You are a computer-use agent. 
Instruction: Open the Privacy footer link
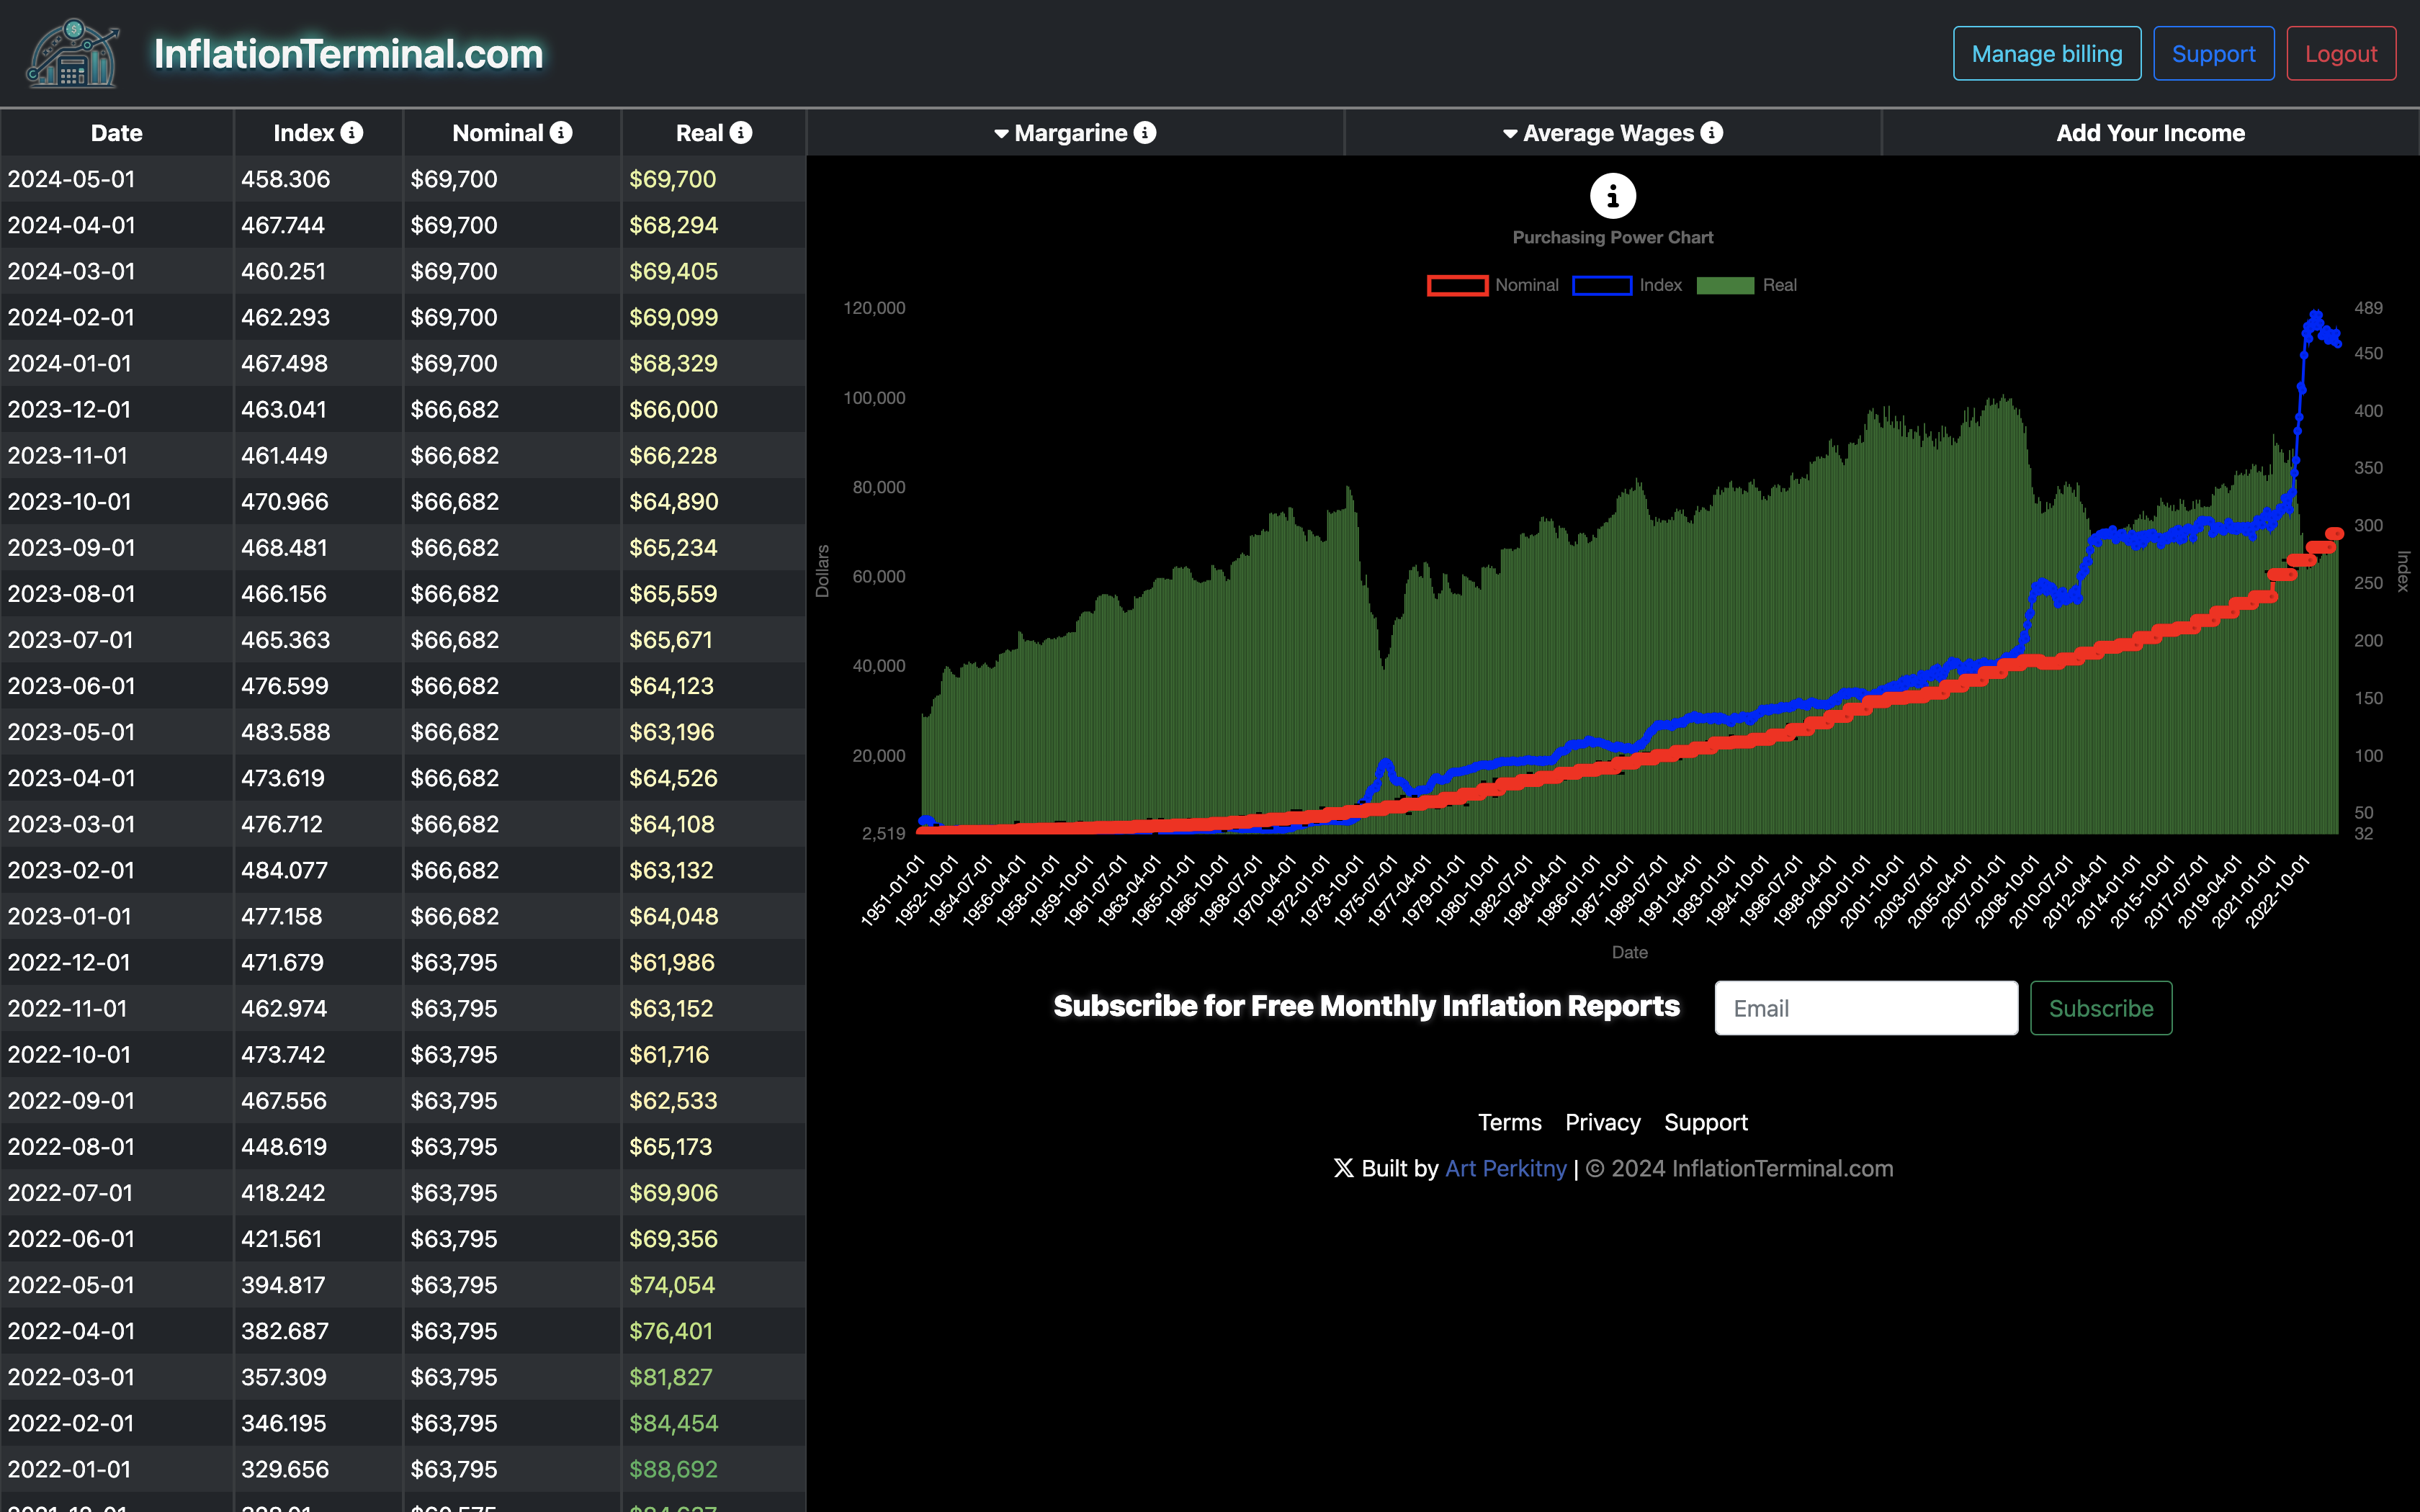[1602, 1122]
